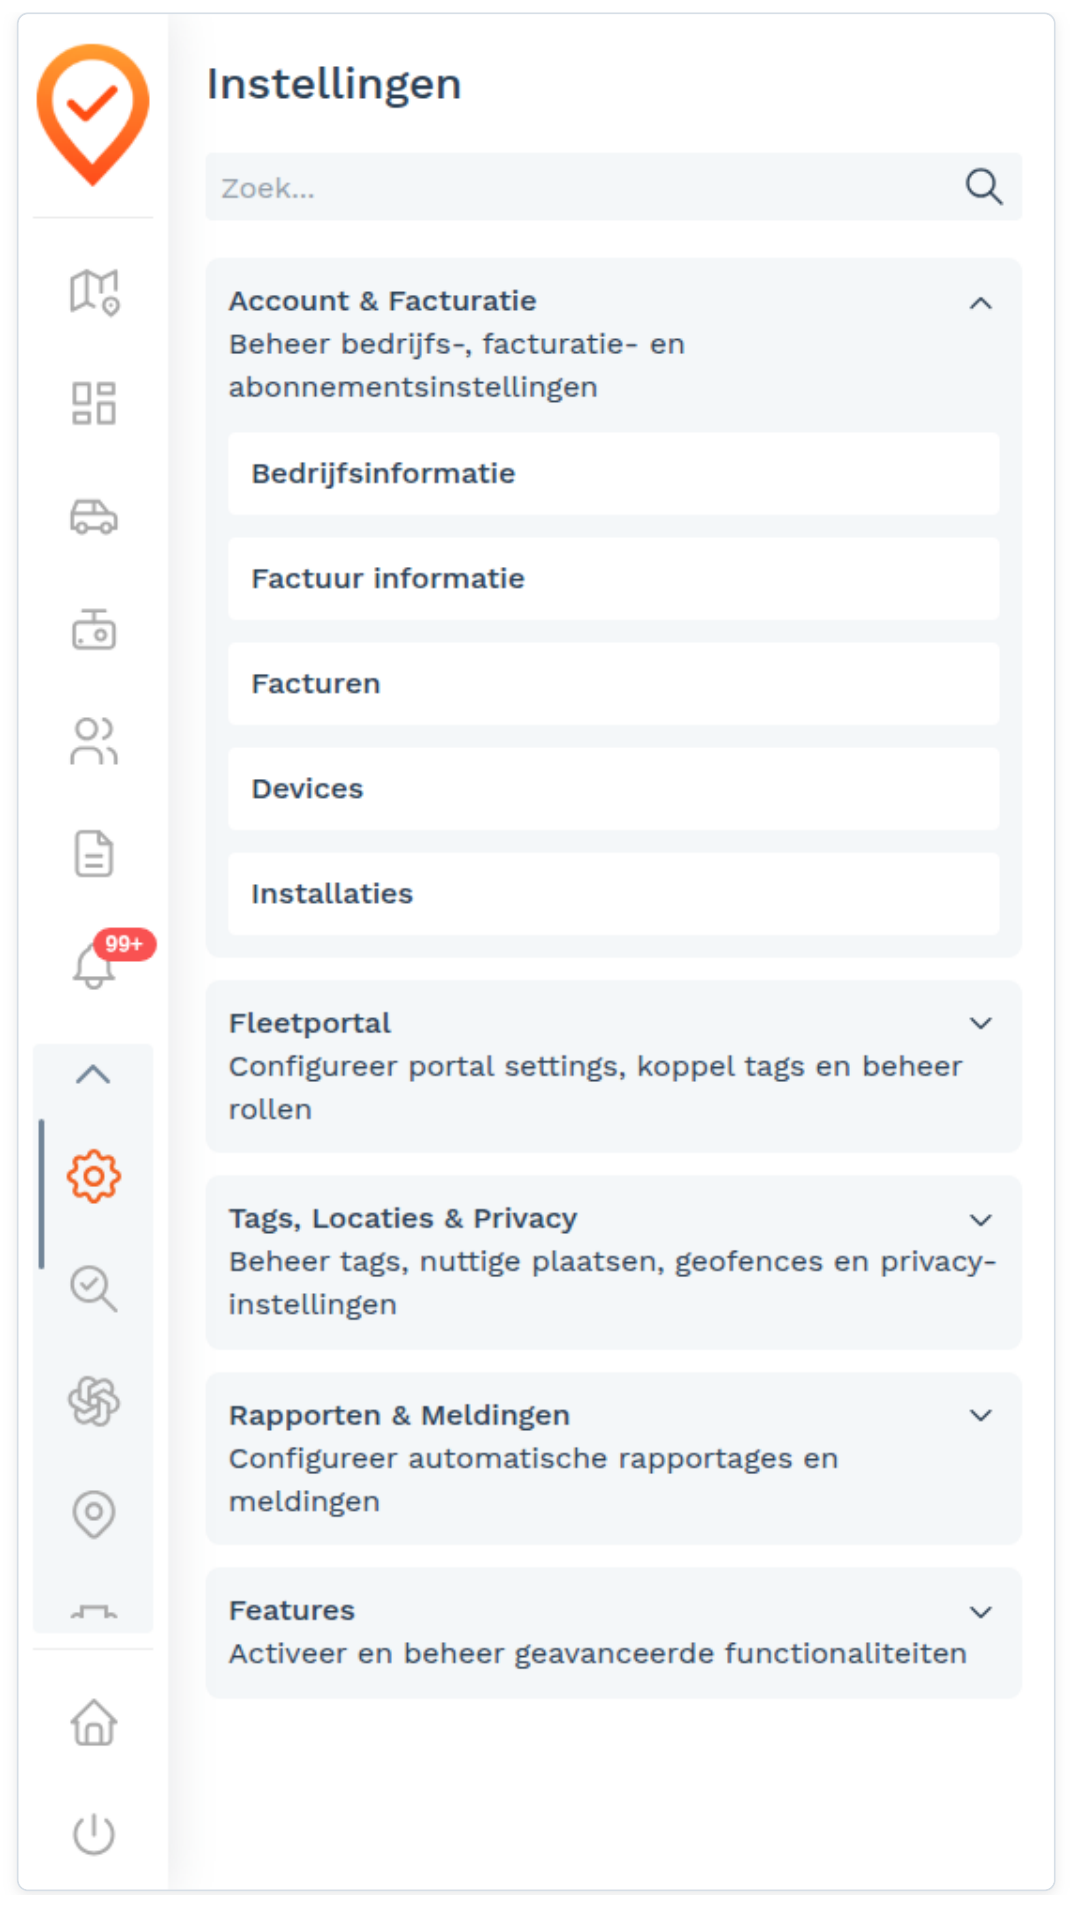1072x1912 pixels.
Task: Click the power logout icon
Action: [94, 1834]
